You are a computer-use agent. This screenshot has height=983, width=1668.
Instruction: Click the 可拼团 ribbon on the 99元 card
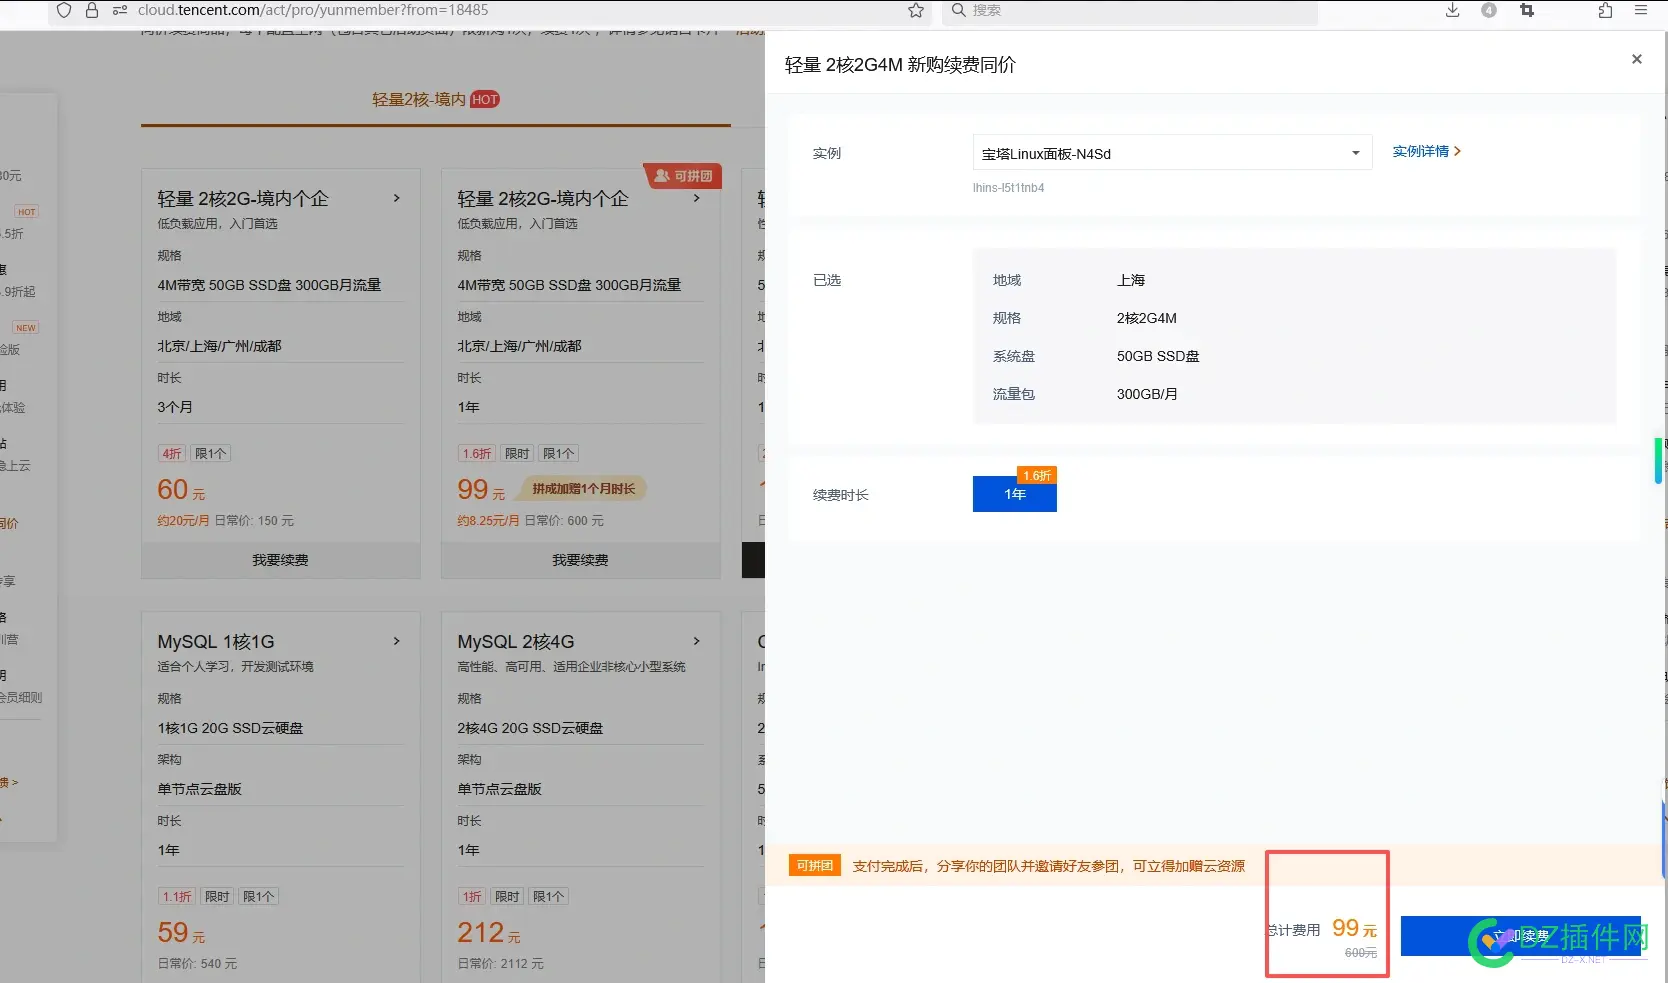(683, 176)
